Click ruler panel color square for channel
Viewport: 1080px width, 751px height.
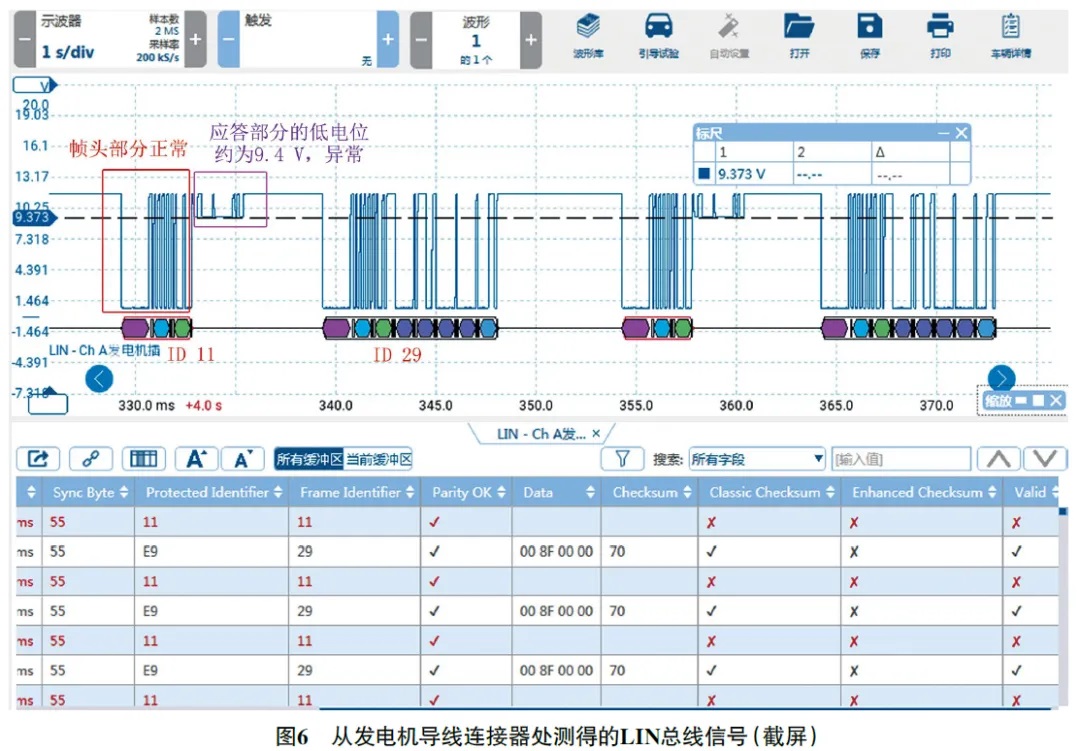click(703, 174)
